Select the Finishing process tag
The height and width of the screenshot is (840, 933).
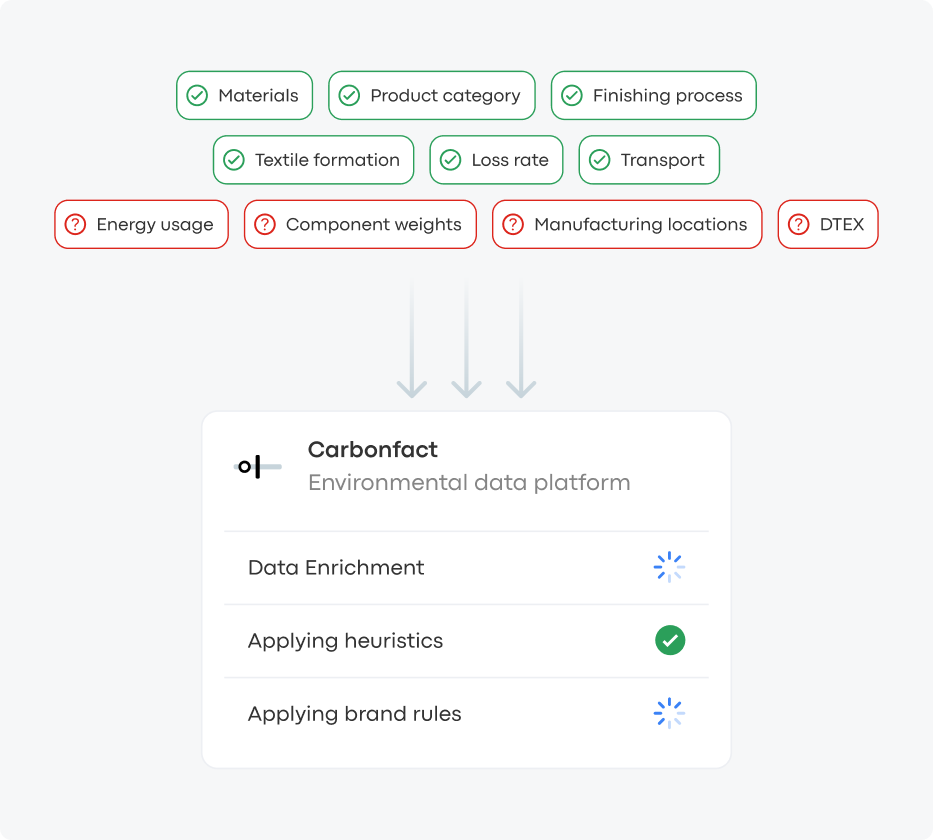[653, 95]
